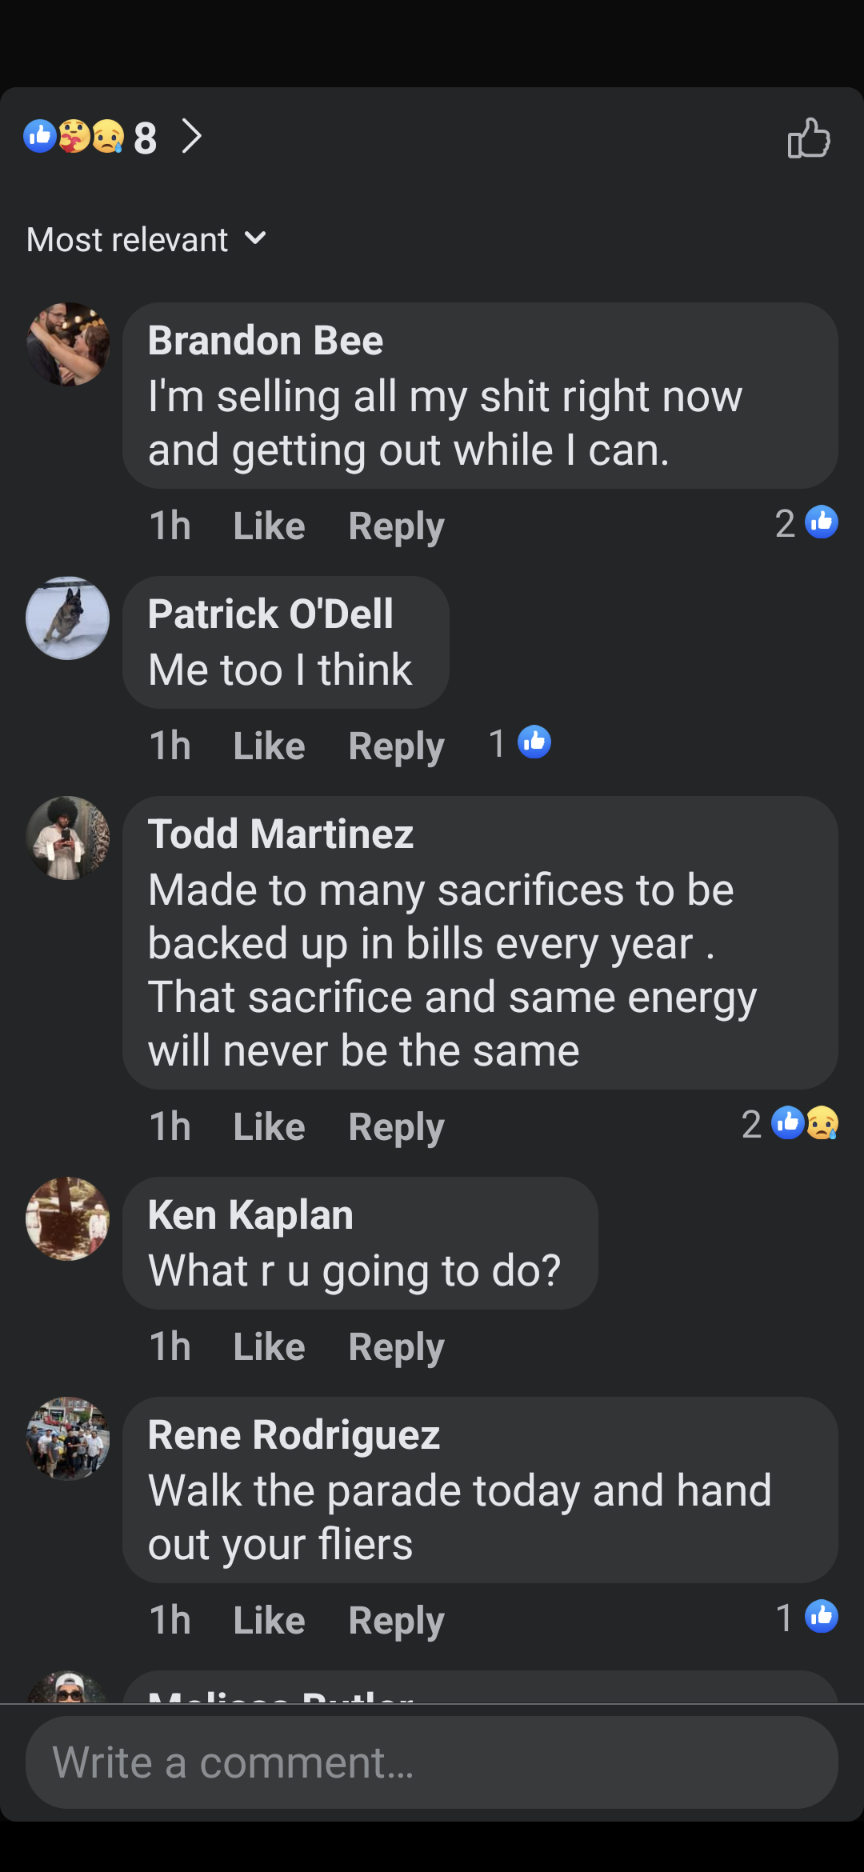Like Ken Kaplan's comment
864x1872 pixels.
coord(268,1347)
